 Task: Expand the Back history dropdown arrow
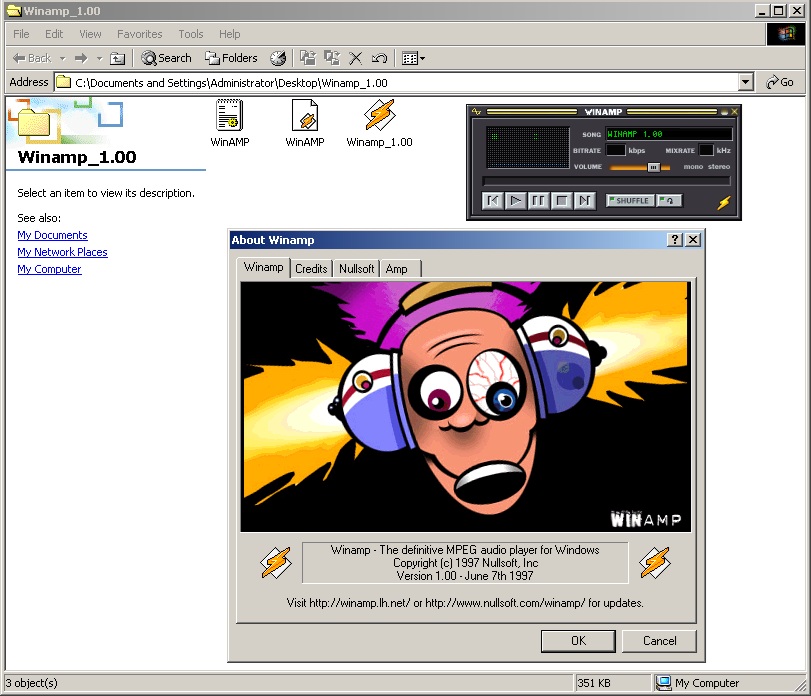click(x=63, y=58)
